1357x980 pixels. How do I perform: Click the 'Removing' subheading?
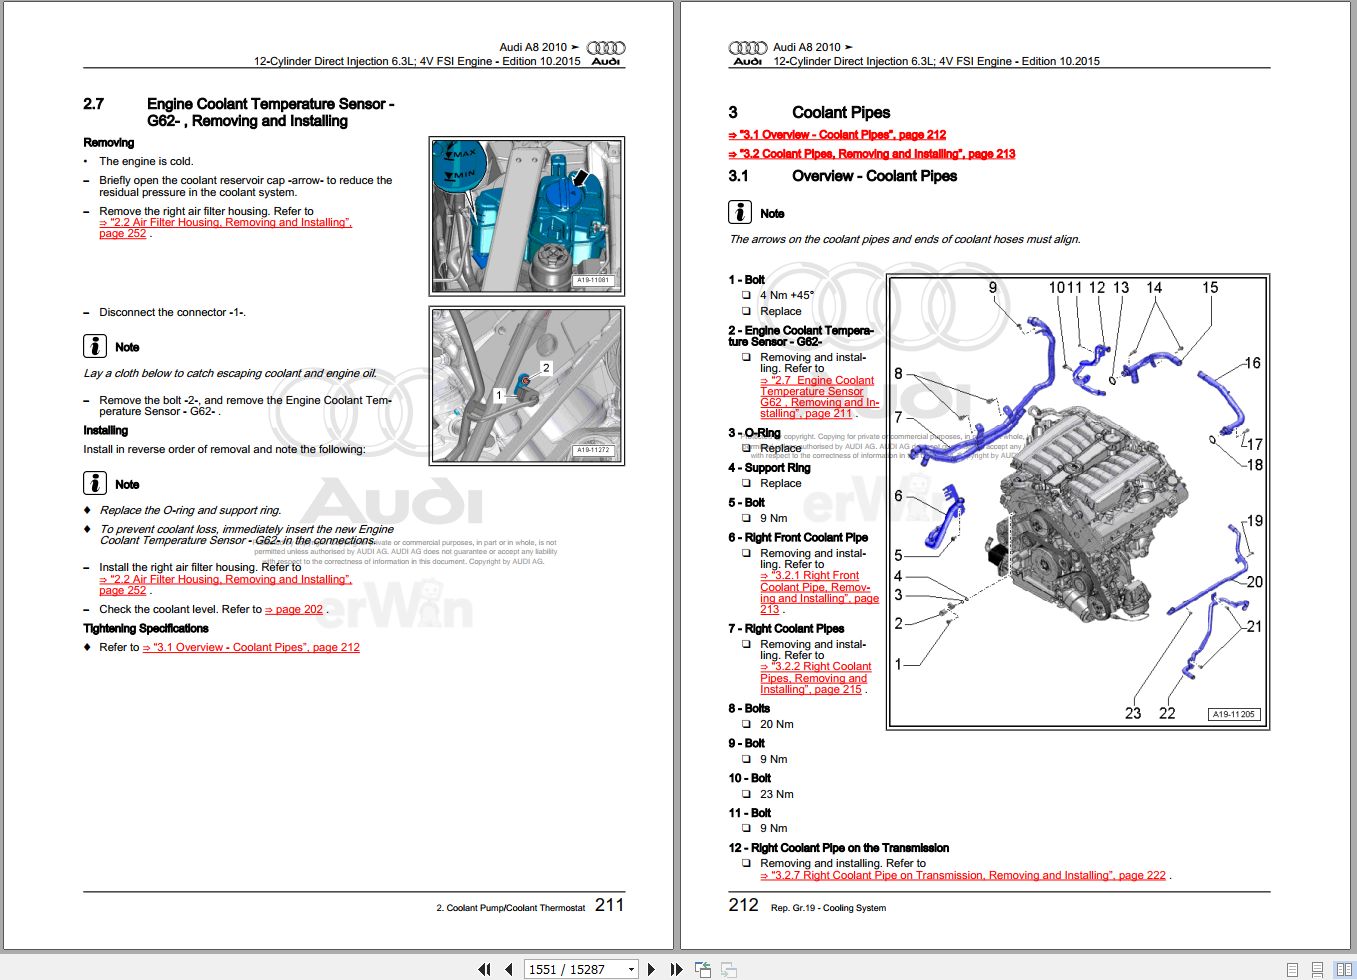coord(108,143)
